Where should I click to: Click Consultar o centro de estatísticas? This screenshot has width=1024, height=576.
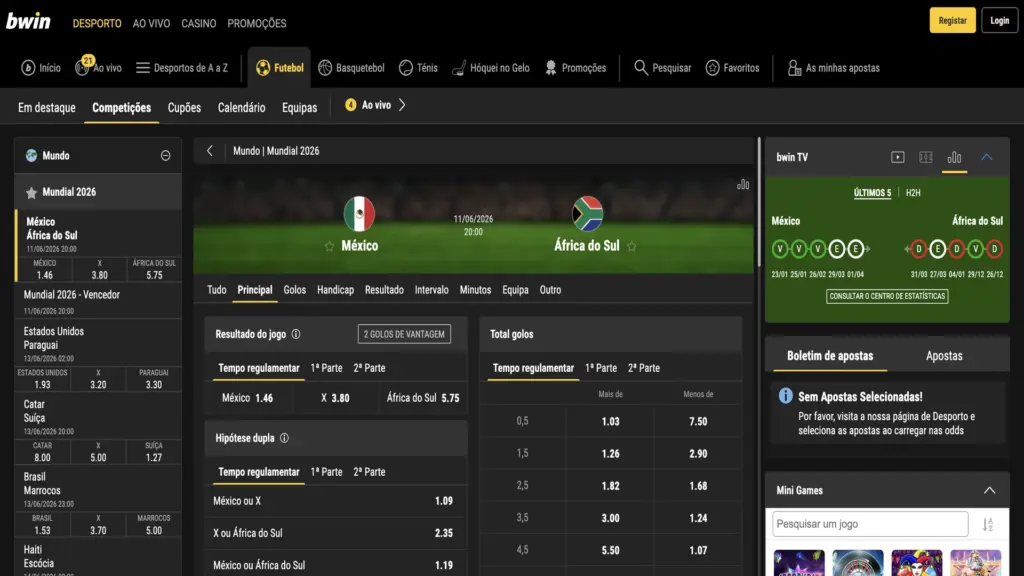point(887,296)
